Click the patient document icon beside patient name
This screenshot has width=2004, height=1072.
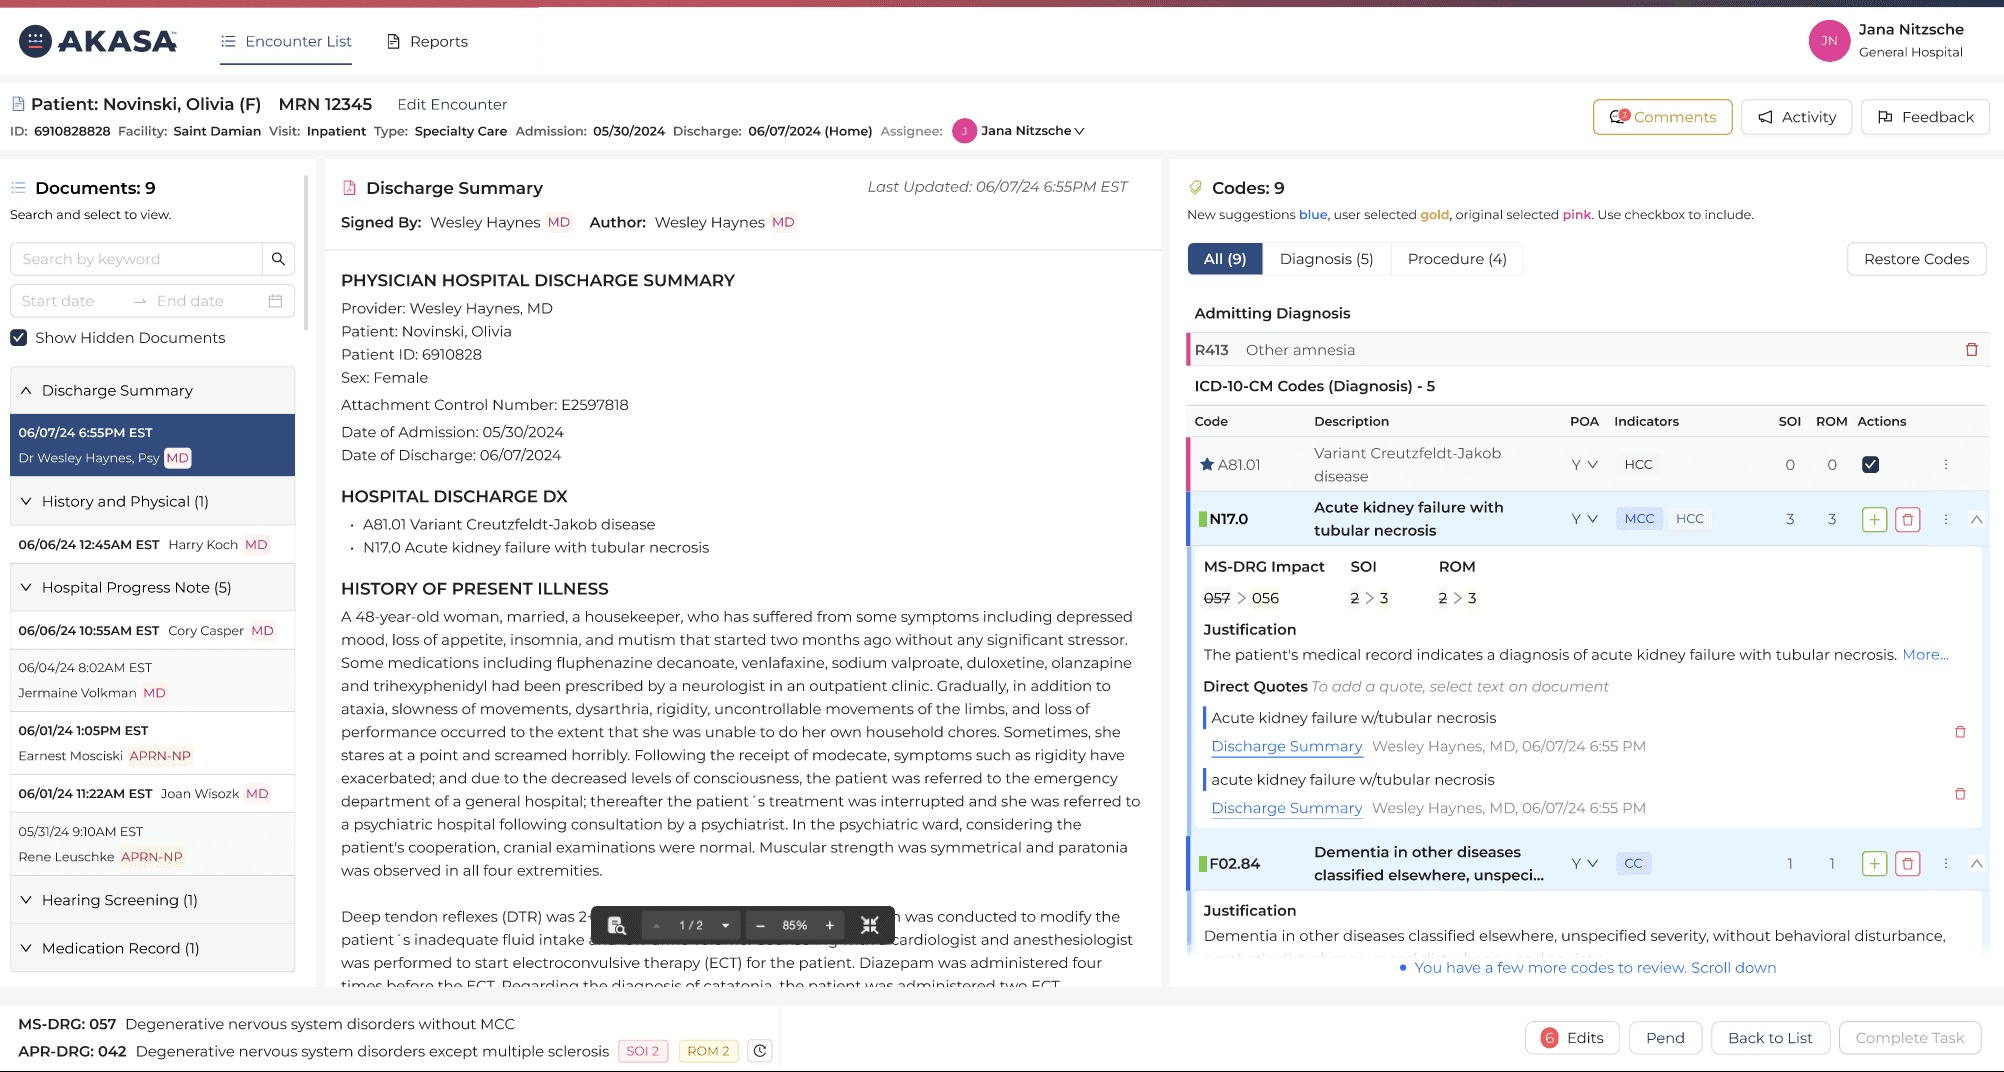(18, 104)
